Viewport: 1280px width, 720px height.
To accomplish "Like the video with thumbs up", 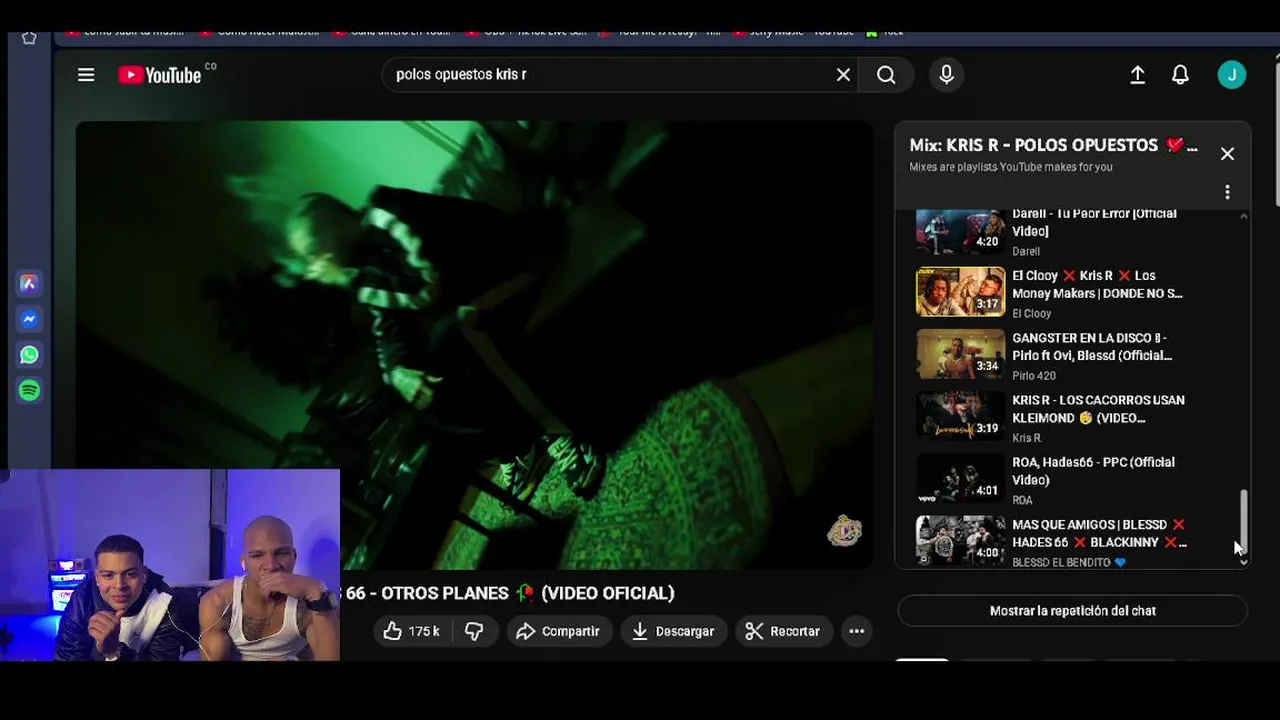I will pos(411,631).
